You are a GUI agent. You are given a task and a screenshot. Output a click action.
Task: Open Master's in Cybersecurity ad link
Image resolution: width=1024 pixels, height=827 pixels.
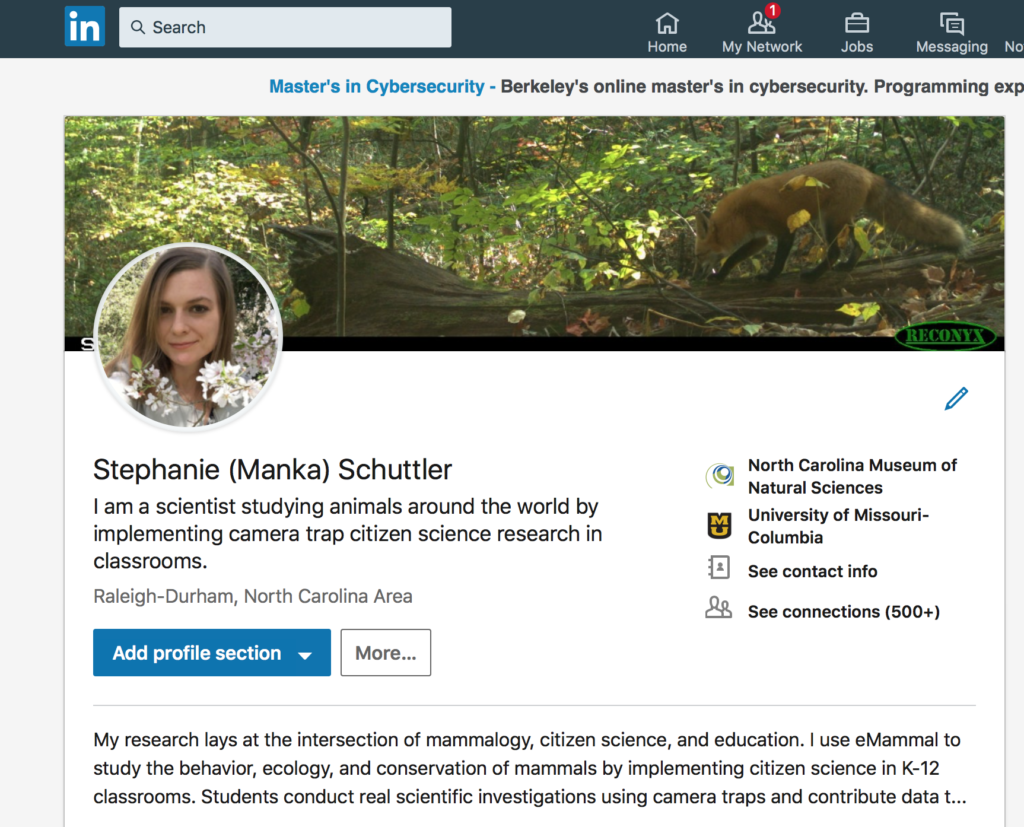click(377, 86)
